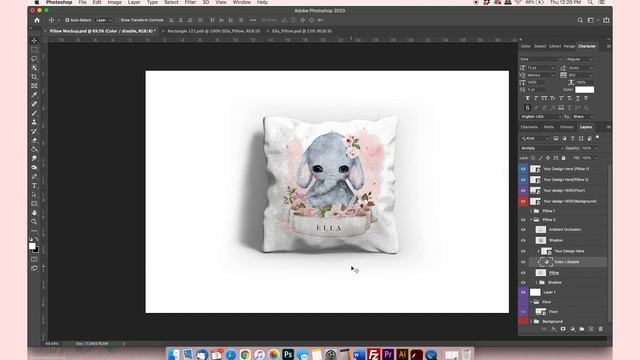The image size is (640, 360).
Task: Select the Rectangular Marquee tool
Action: (x=34, y=49)
